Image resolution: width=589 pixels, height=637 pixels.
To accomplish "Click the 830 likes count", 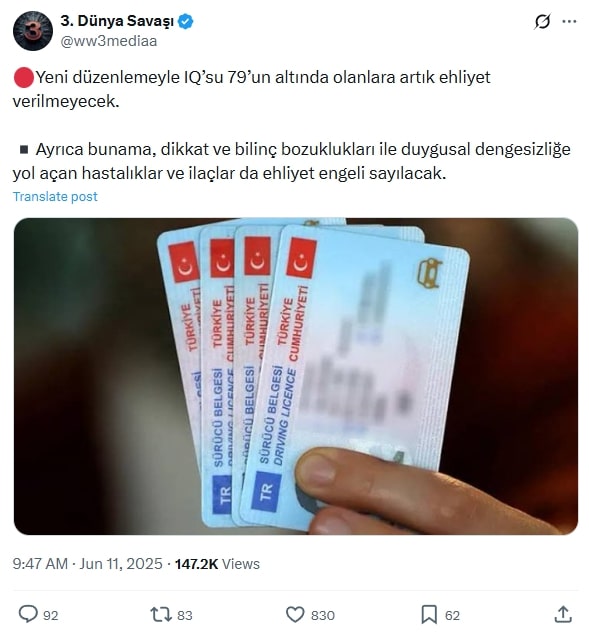I will [x=323, y=615].
